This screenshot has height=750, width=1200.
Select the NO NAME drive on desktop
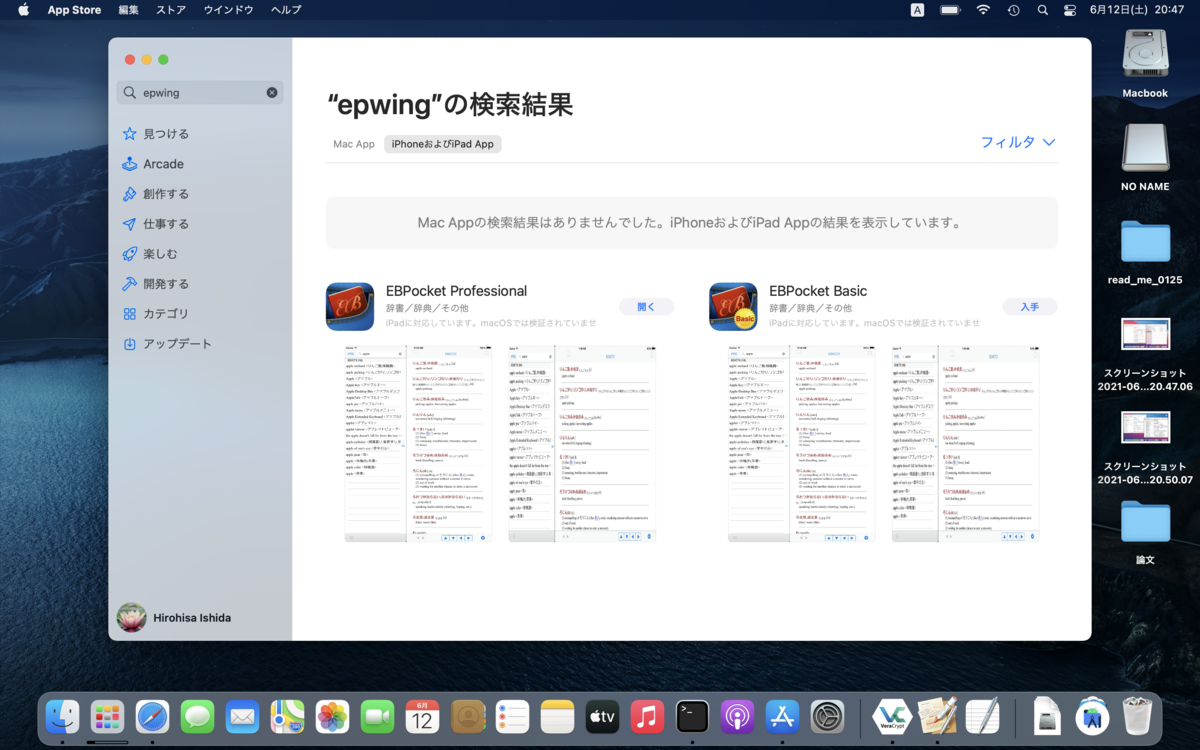1145,147
